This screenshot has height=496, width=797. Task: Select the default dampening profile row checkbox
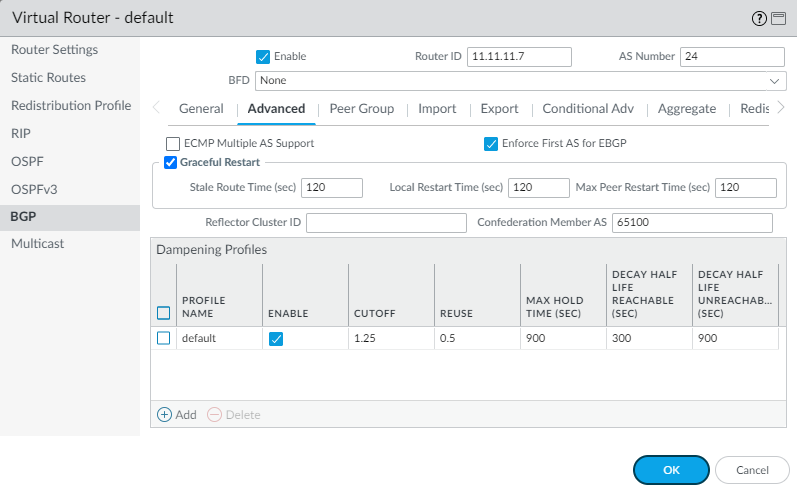coord(164,338)
